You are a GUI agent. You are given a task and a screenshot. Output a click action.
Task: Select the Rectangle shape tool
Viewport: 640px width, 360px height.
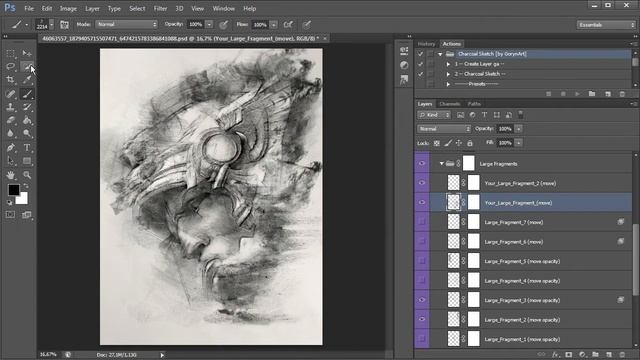pos(27,161)
